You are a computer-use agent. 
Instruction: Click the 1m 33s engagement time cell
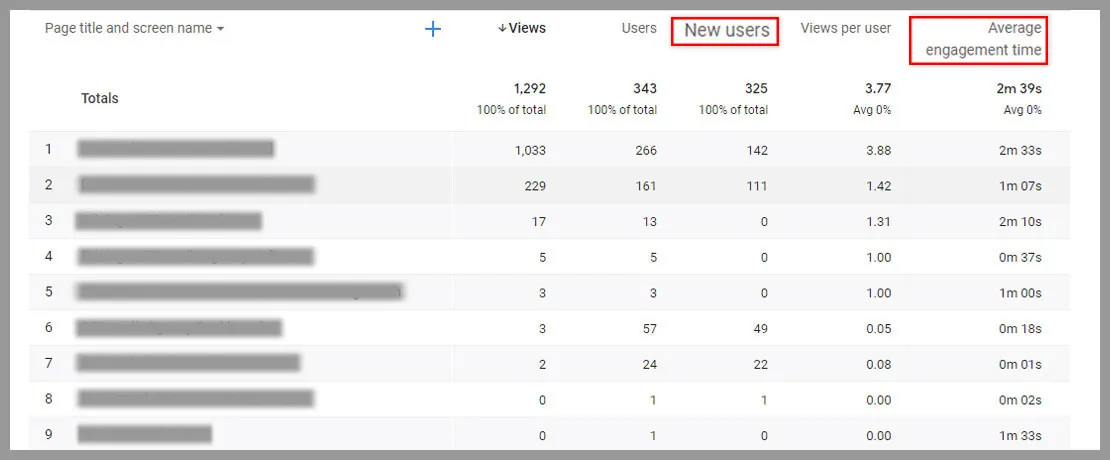(x=1019, y=435)
